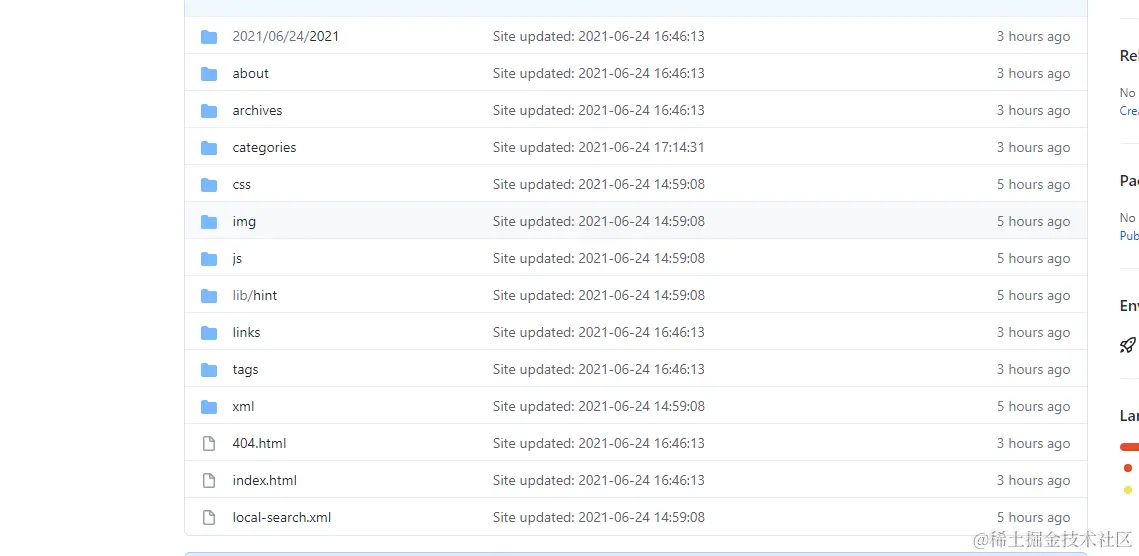
Task: Click commit message in the local-search.xml row
Action: (x=599, y=517)
